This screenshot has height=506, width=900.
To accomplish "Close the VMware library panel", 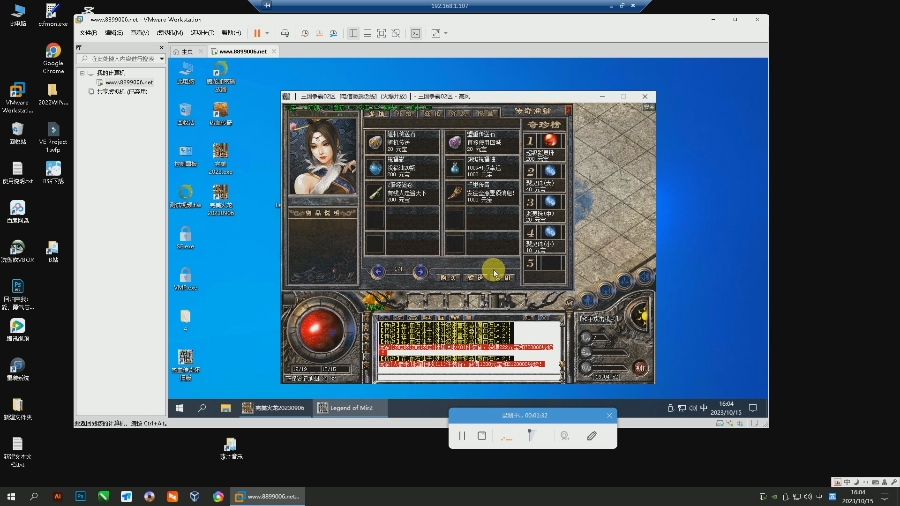I will pos(161,48).
